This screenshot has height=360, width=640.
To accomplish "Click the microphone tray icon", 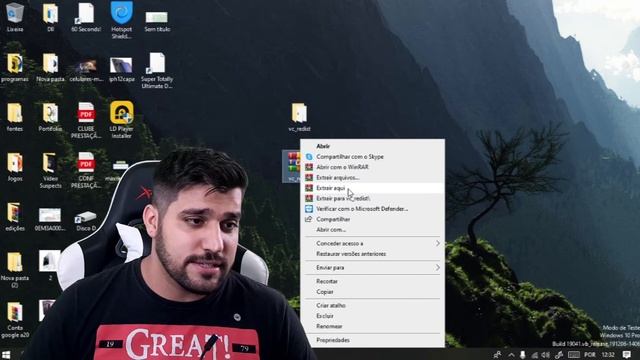I will (523, 355).
